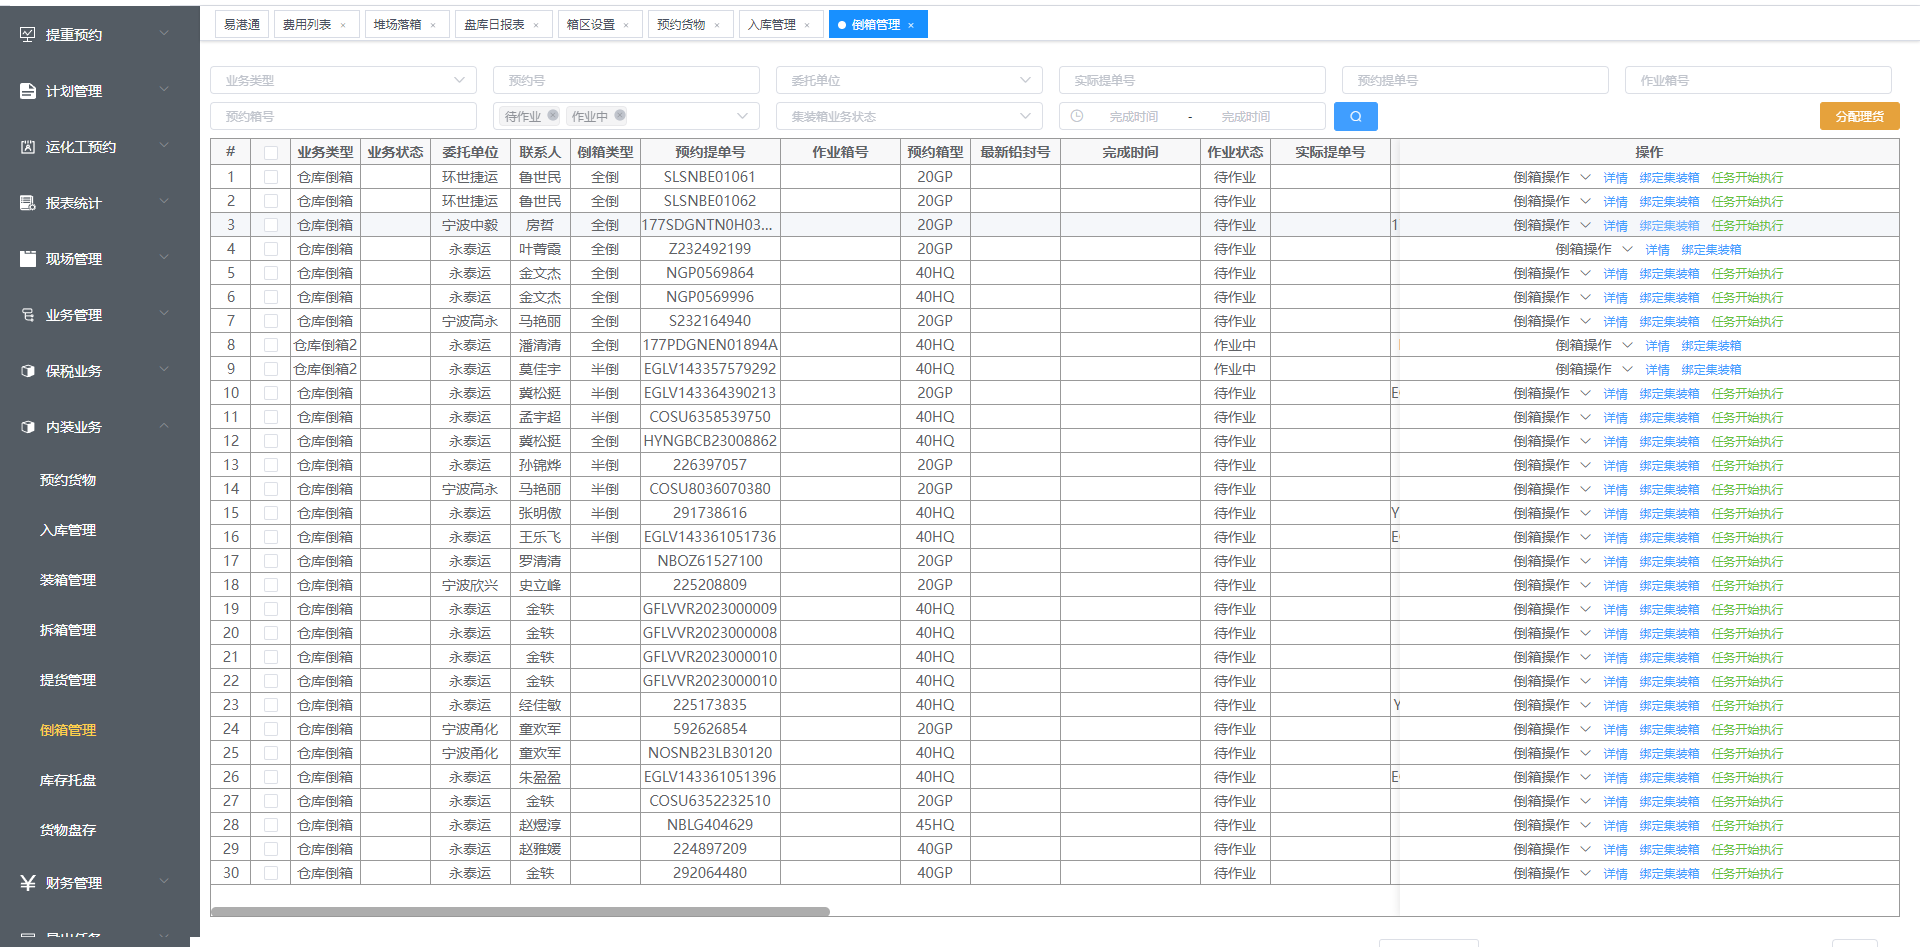Click 任务开始执行 link for row 28
Image resolution: width=1920 pixels, height=947 pixels.
[x=1747, y=826]
